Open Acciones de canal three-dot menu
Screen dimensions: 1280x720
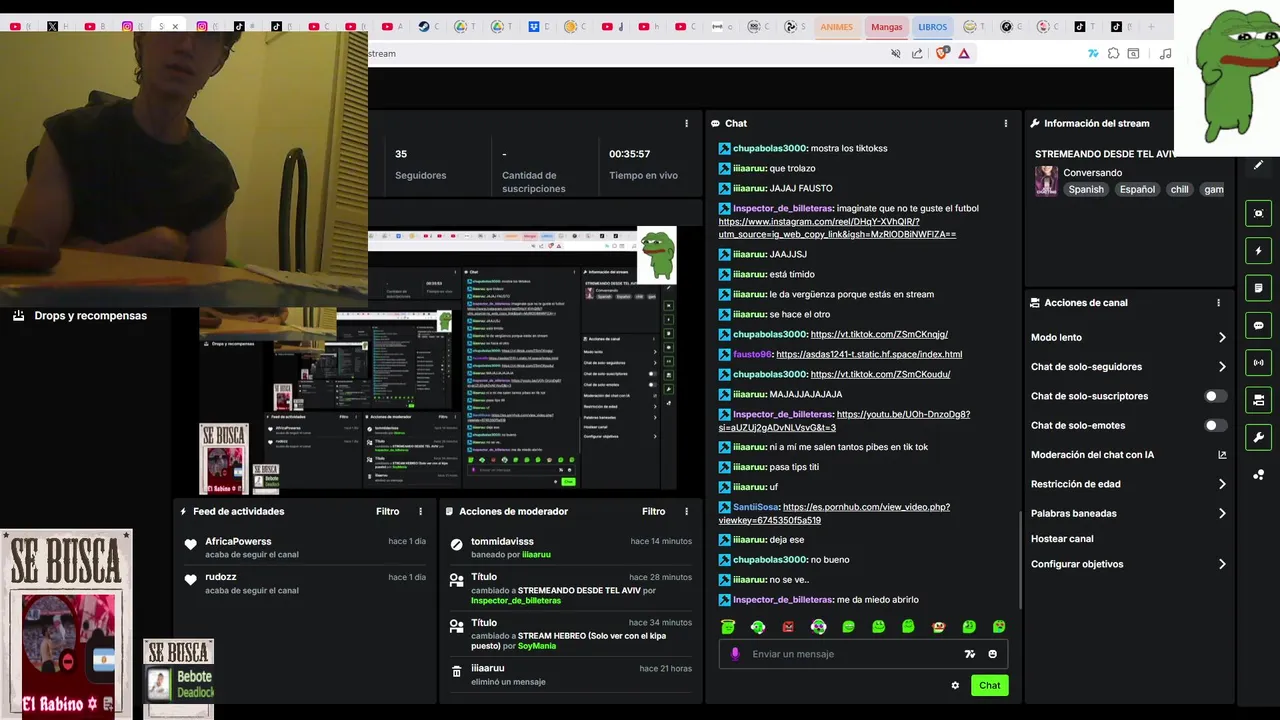pos(1218,303)
